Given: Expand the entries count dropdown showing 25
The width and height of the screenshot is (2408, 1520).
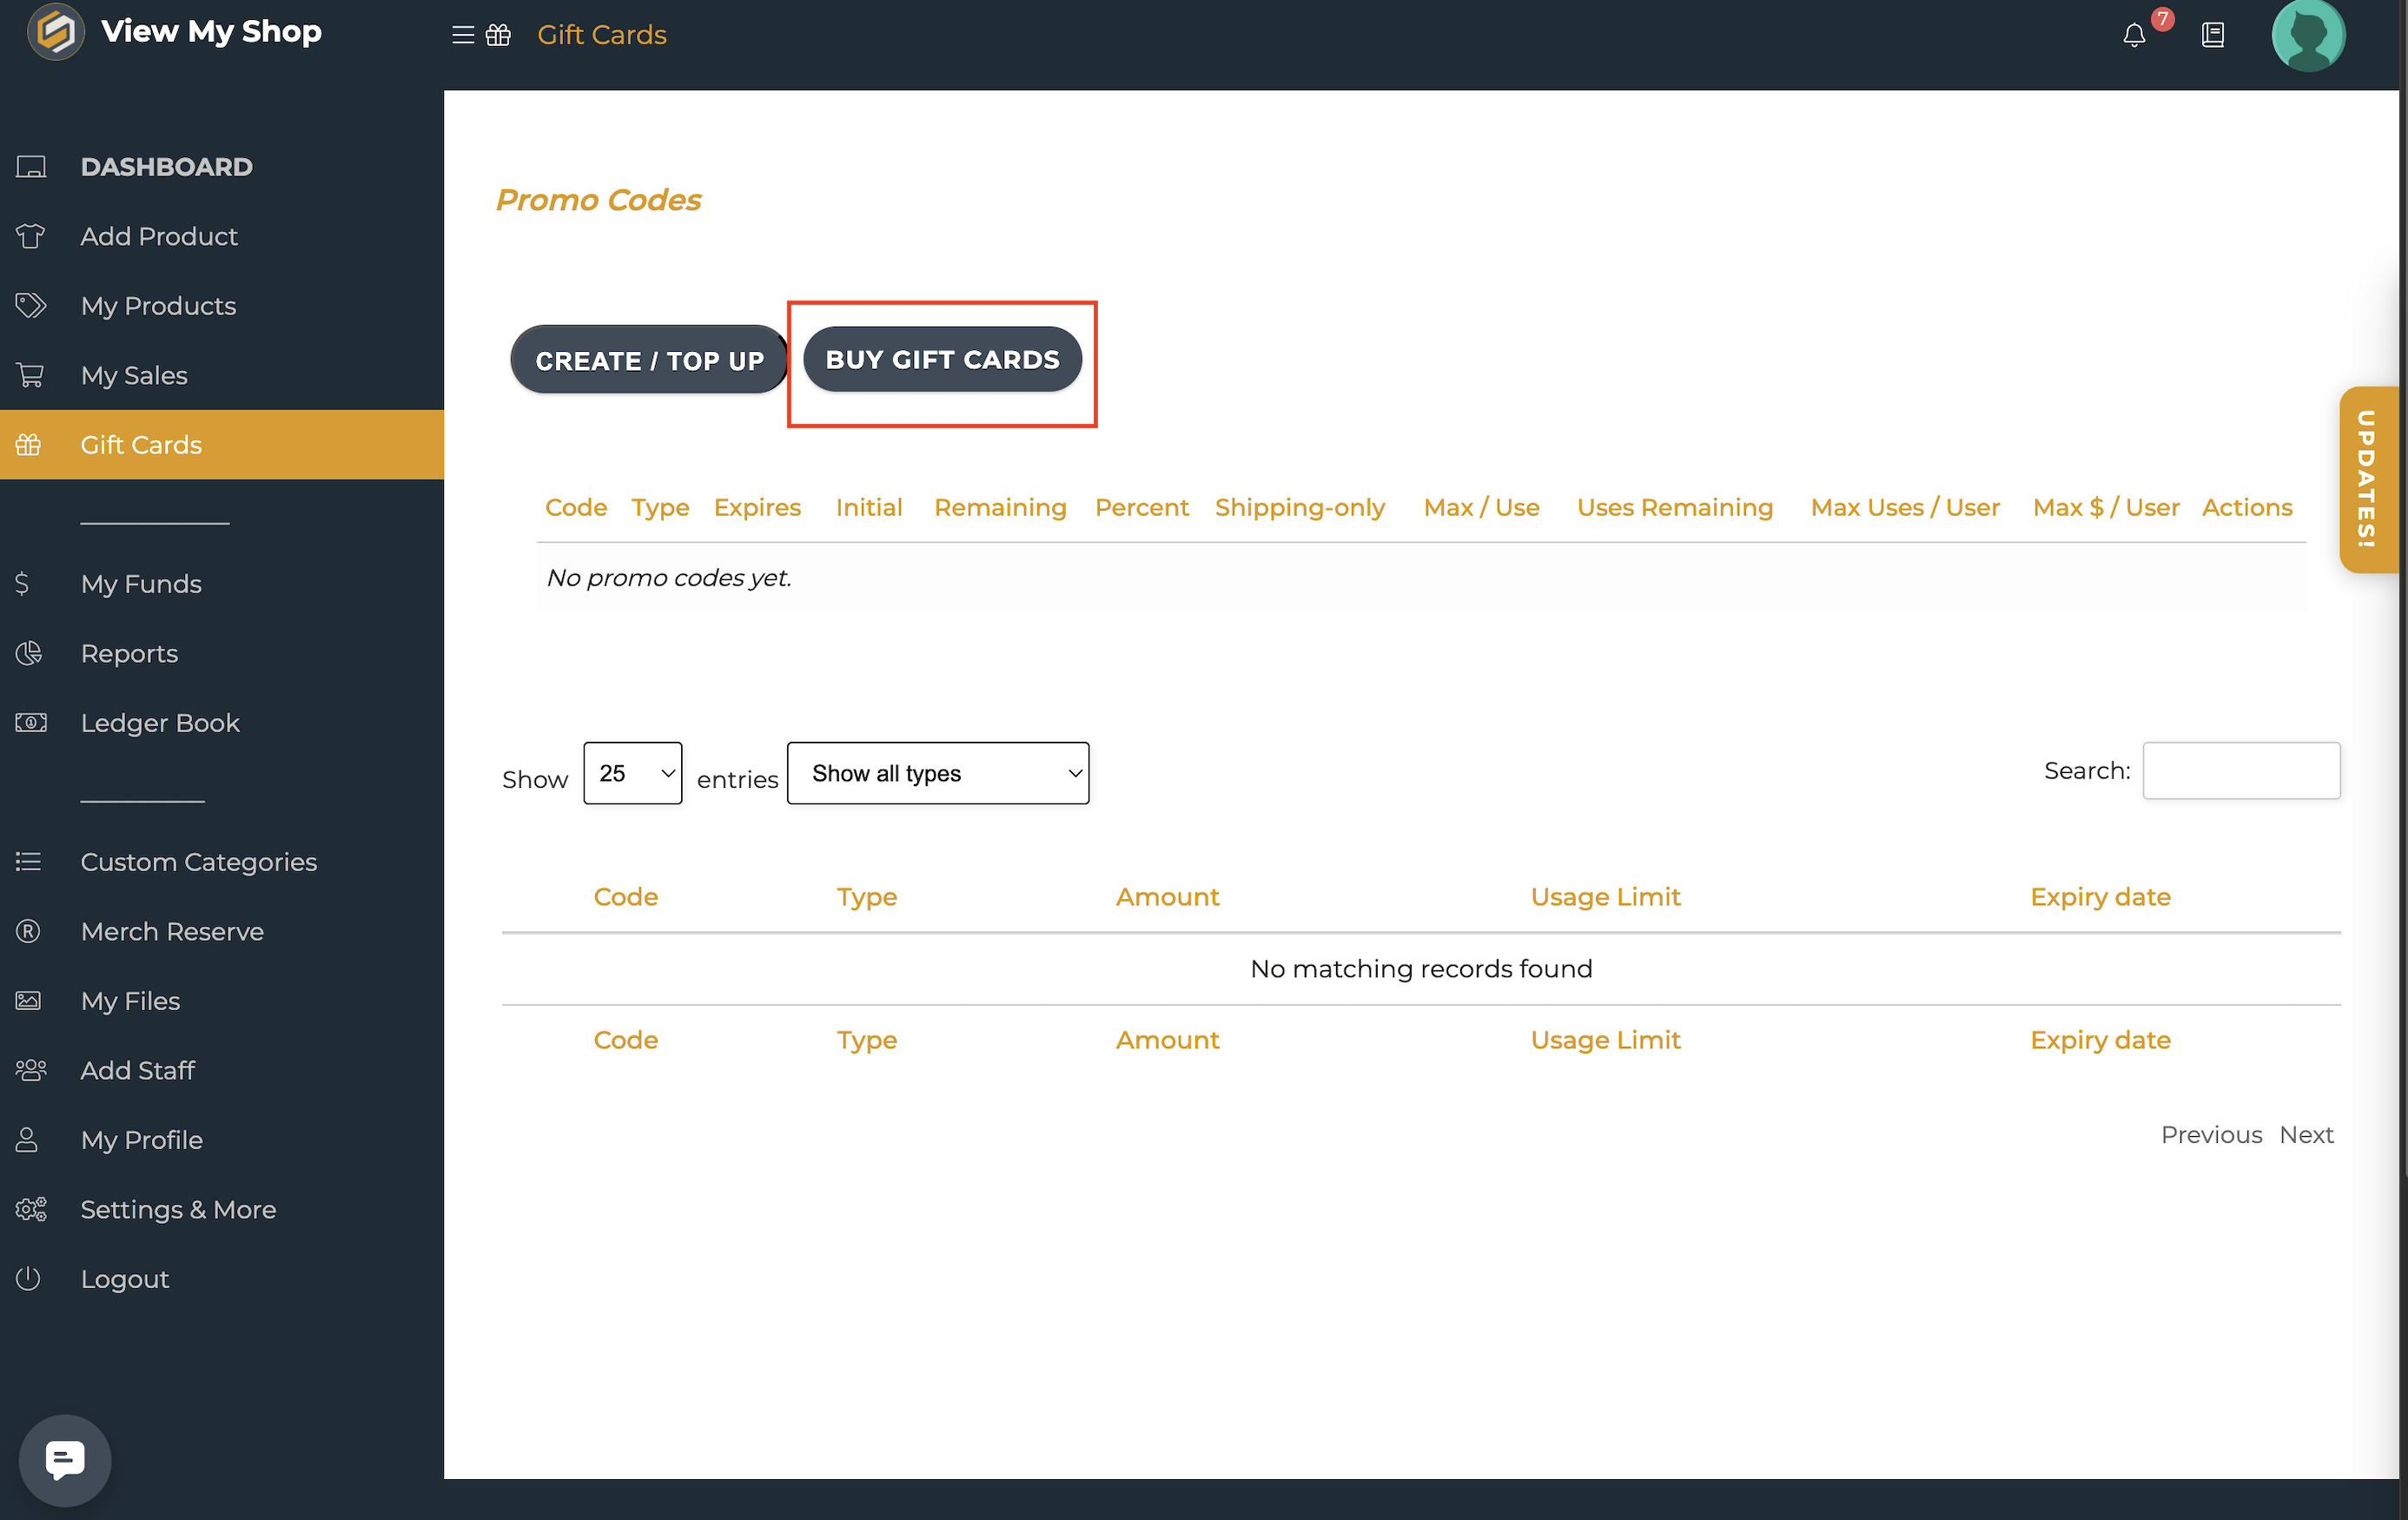Looking at the screenshot, I should point(632,773).
